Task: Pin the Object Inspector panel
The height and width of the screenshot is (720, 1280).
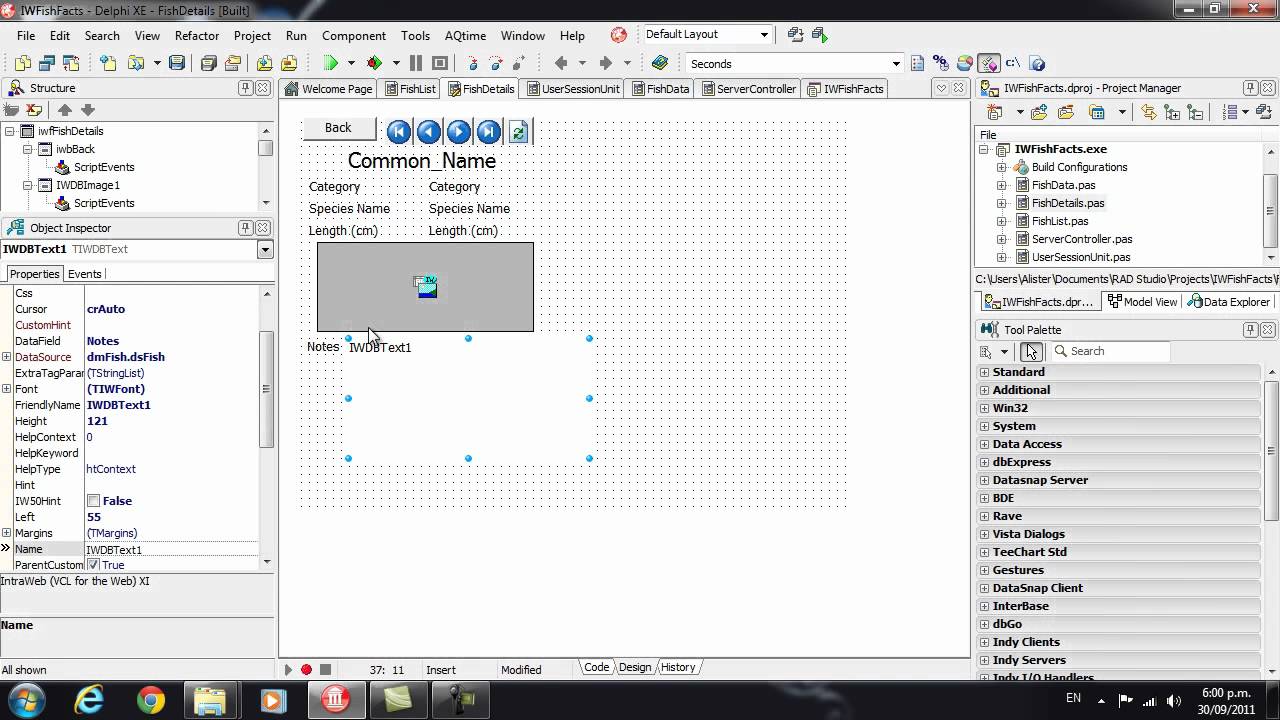Action: (x=246, y=228)
